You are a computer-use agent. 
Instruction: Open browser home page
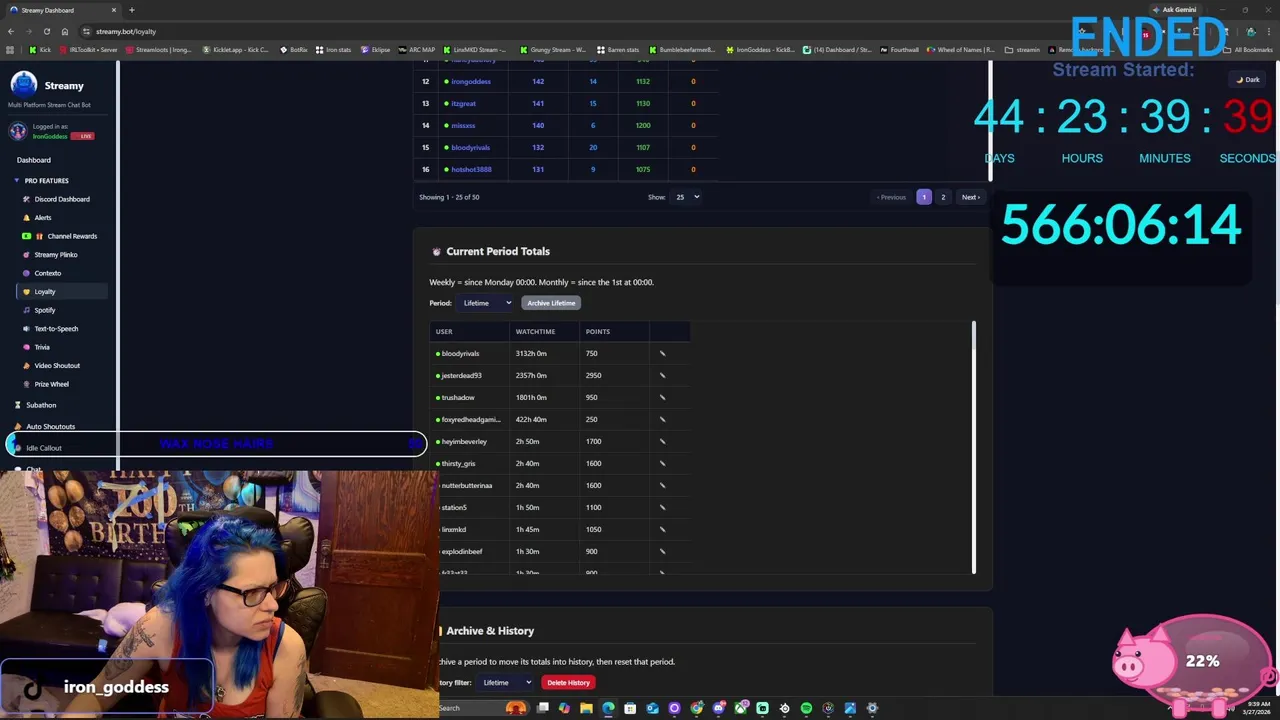pos(65,31)
